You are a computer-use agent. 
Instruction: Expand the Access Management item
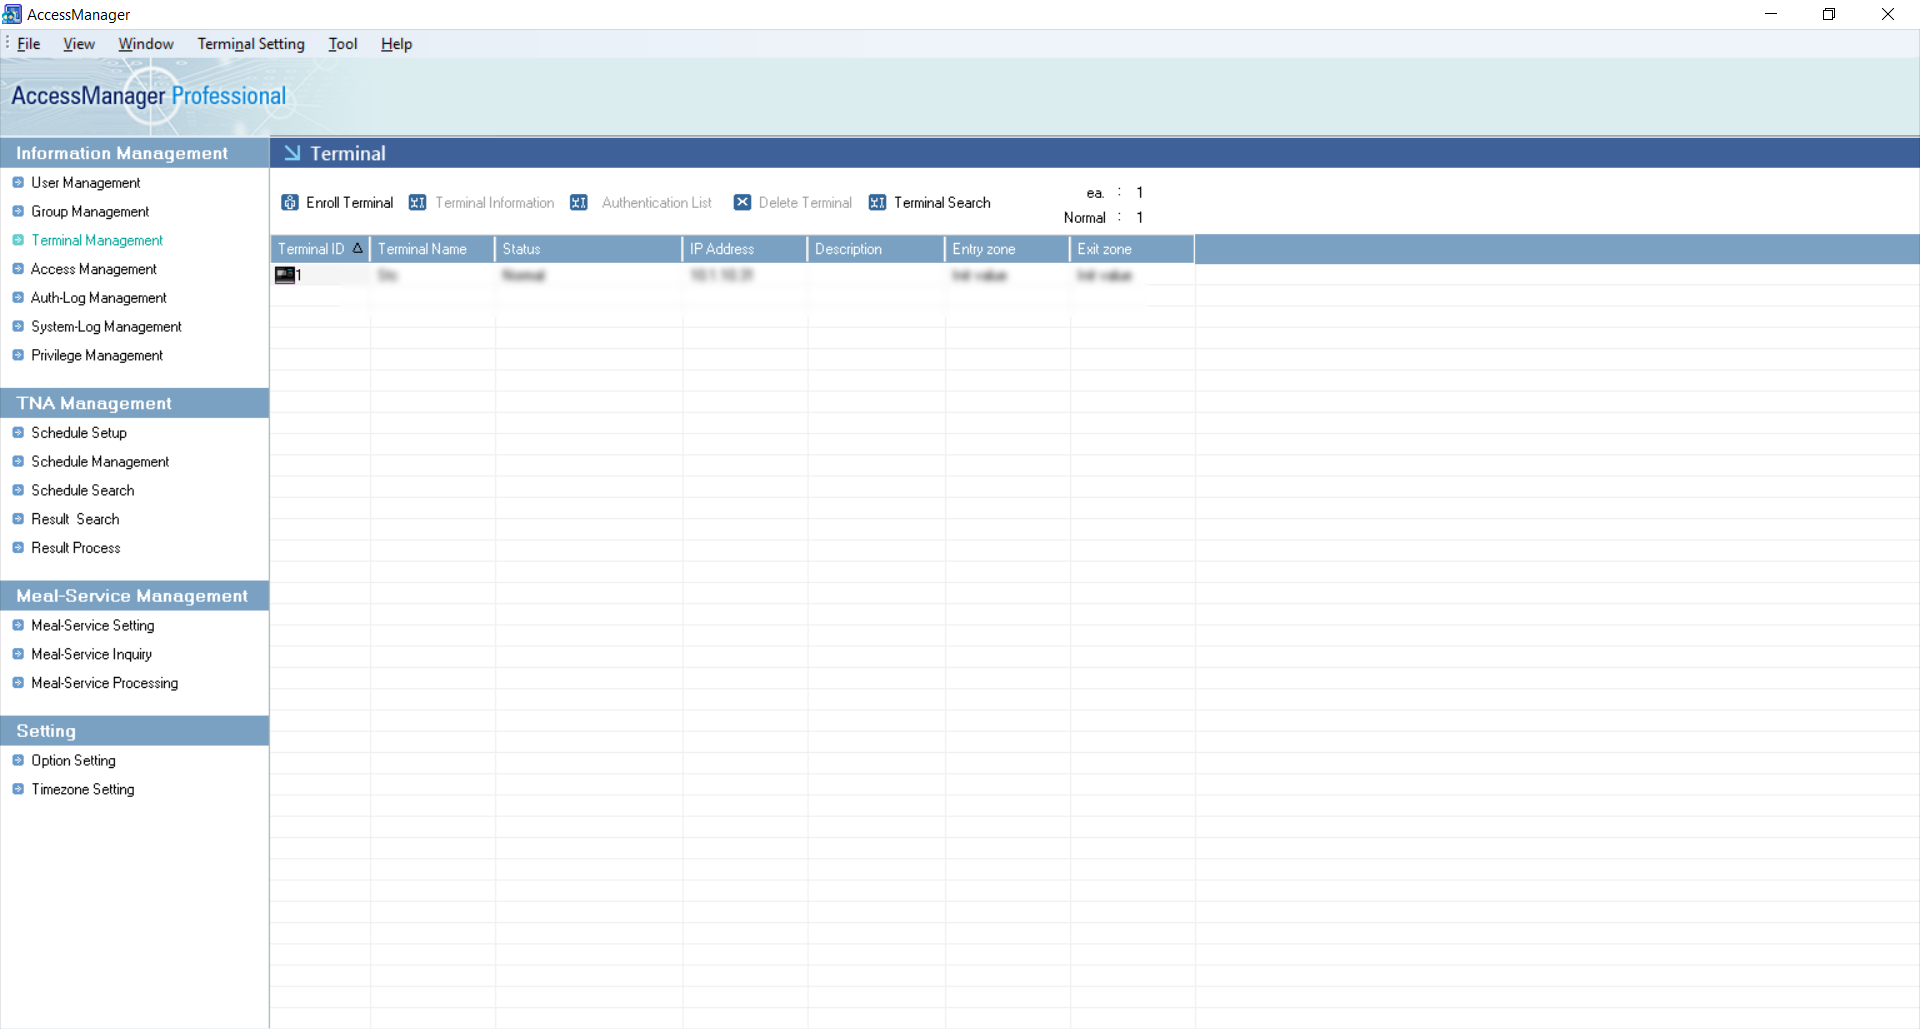[17, 269]
